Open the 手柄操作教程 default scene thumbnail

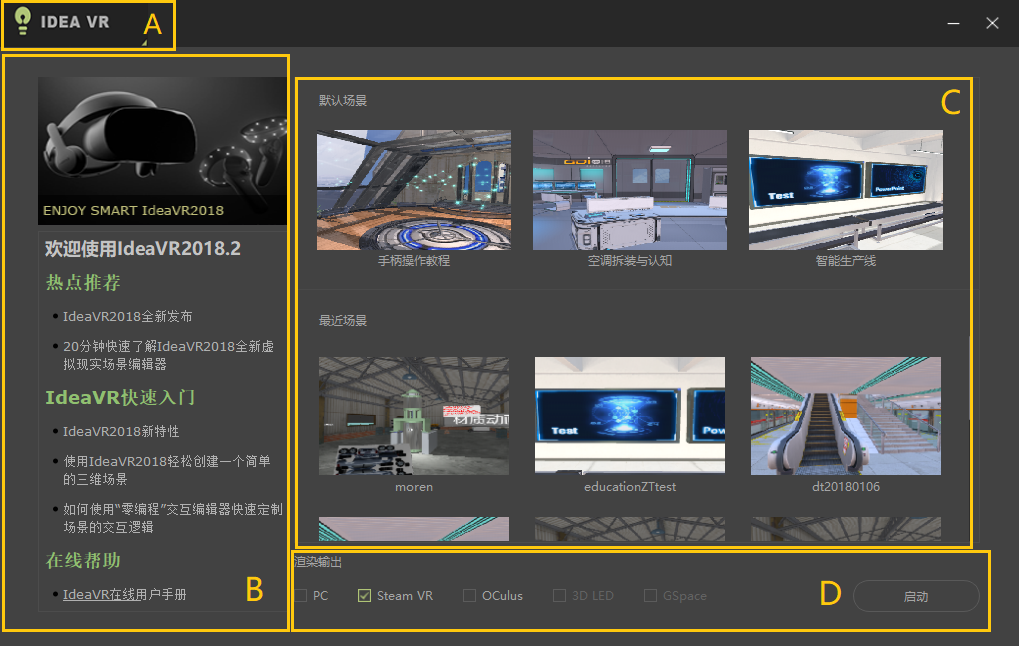click(414, 190)
